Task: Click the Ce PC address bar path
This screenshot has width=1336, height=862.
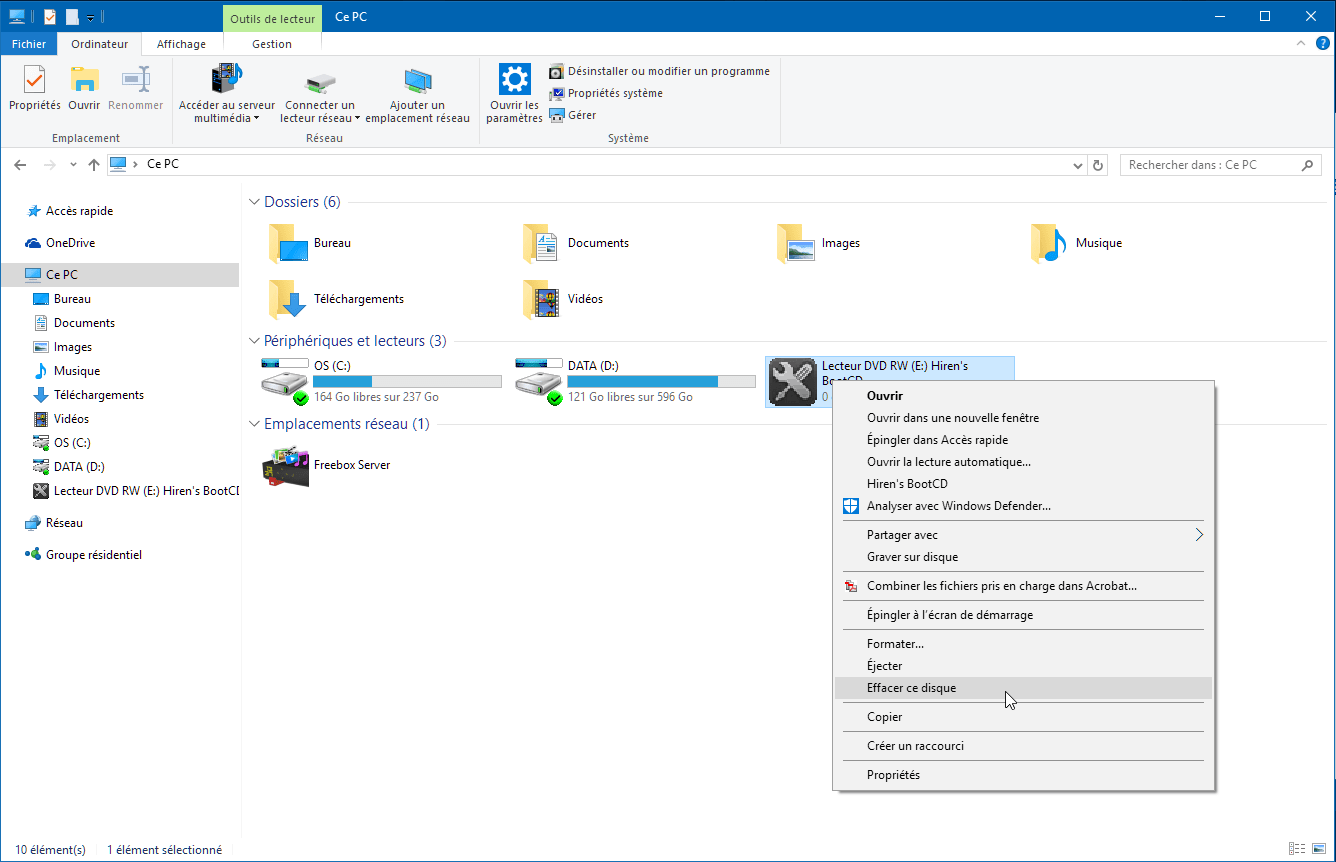Action: coord(163,165)
